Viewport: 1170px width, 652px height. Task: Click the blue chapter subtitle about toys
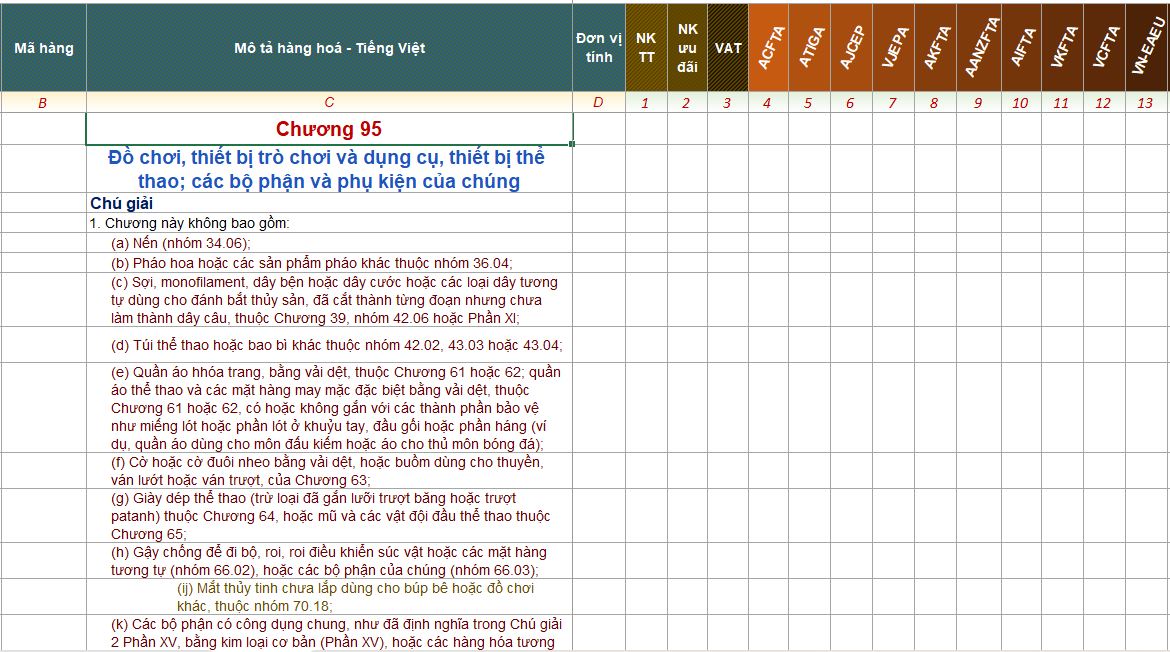coord(329,170)
